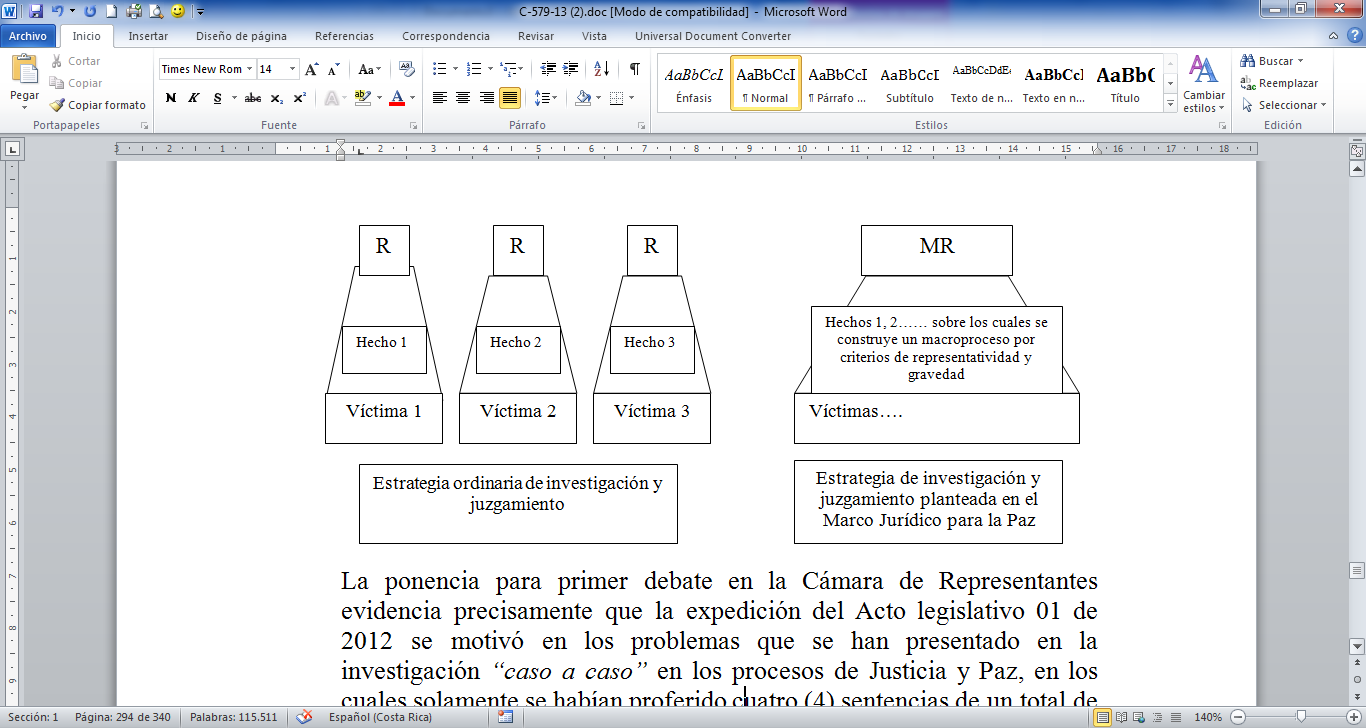Click the Copiar formato paintbrush icon
This screenshot has width=1366, height=728.
[x=58, y=105]
